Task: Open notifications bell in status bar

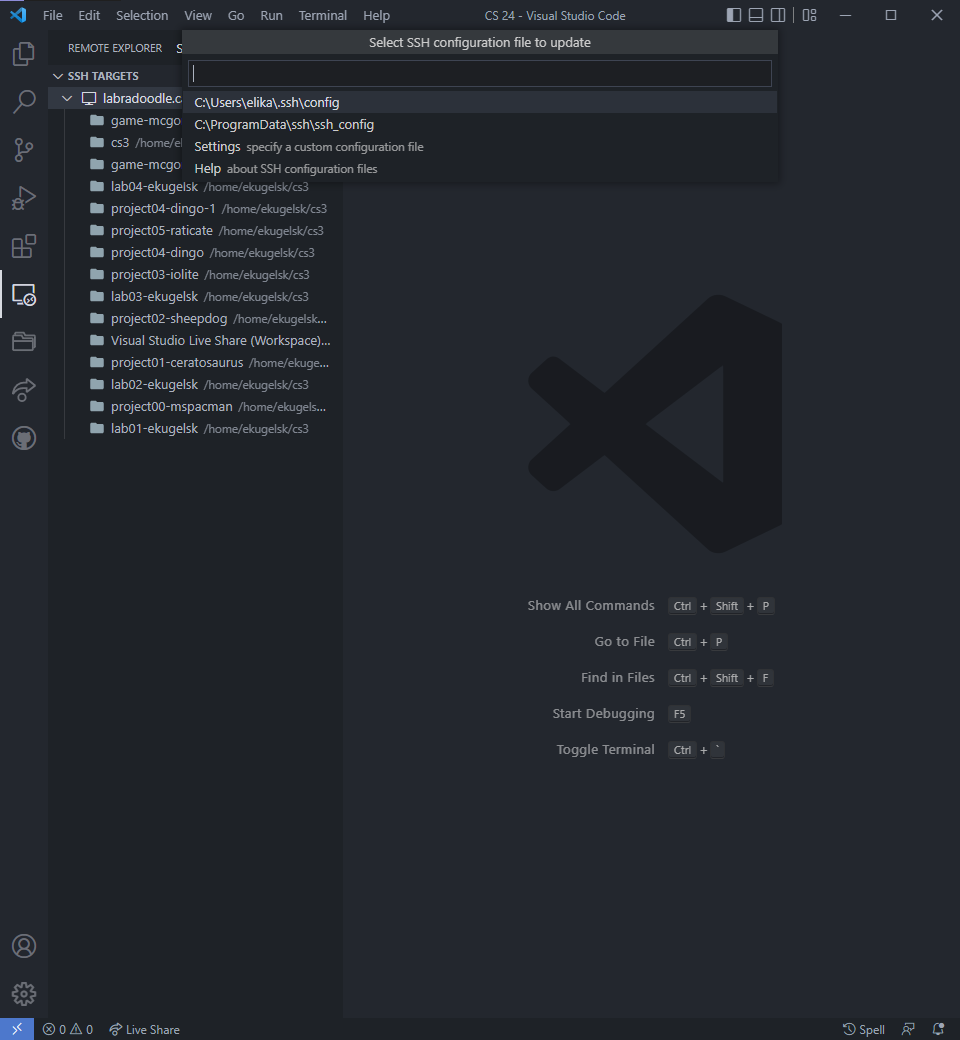Action: pos(938,1029)
